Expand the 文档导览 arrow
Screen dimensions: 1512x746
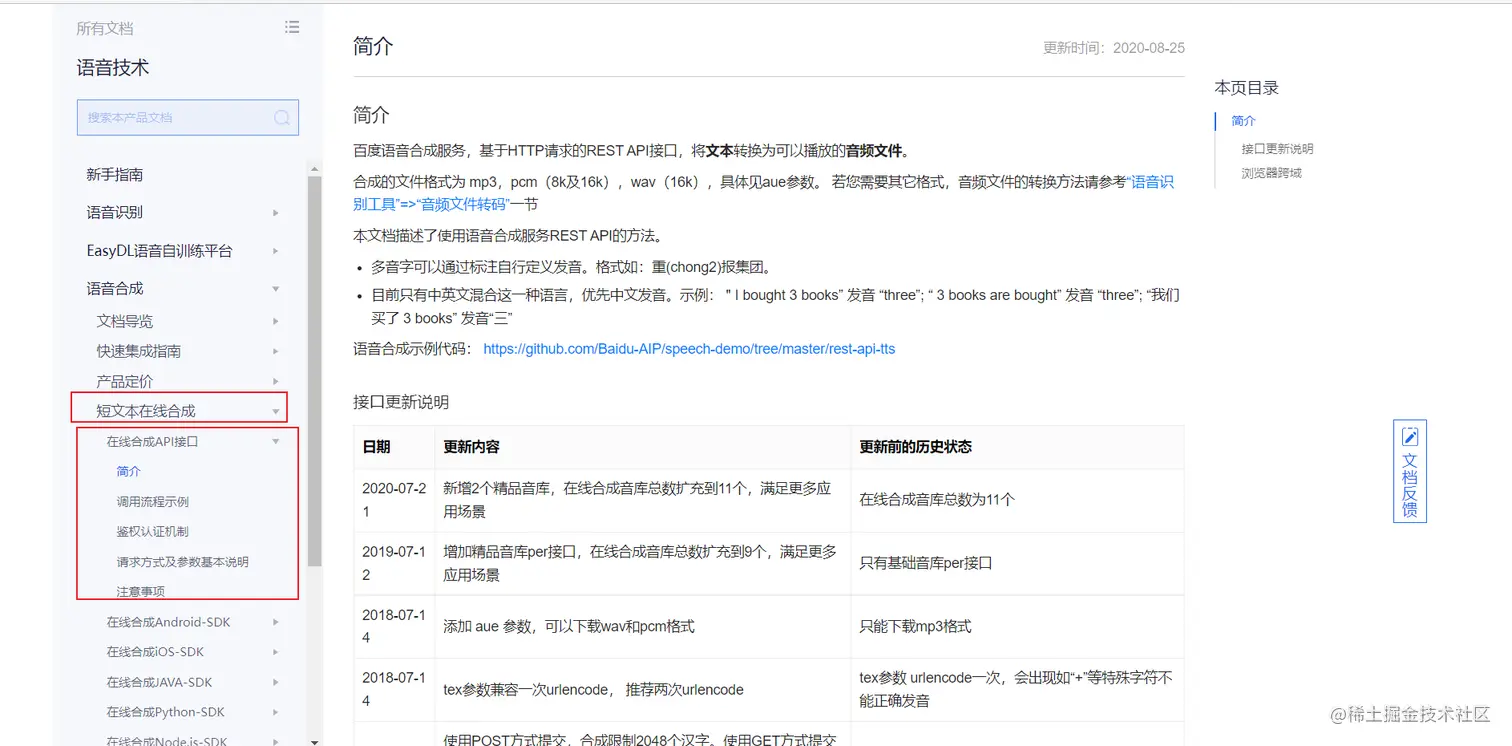[x=275, y=321]
